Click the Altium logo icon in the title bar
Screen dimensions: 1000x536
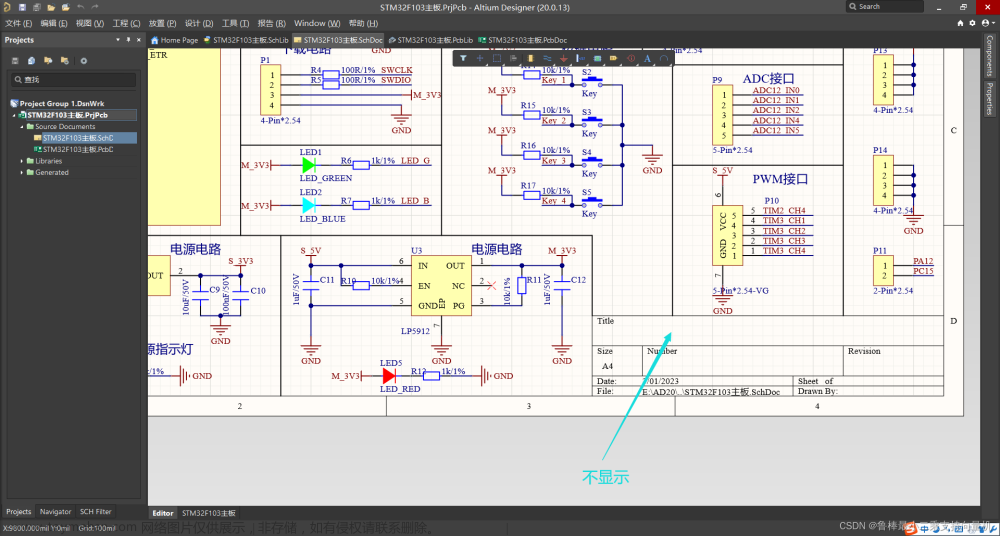pyautogui.click(x=6, y=7)
